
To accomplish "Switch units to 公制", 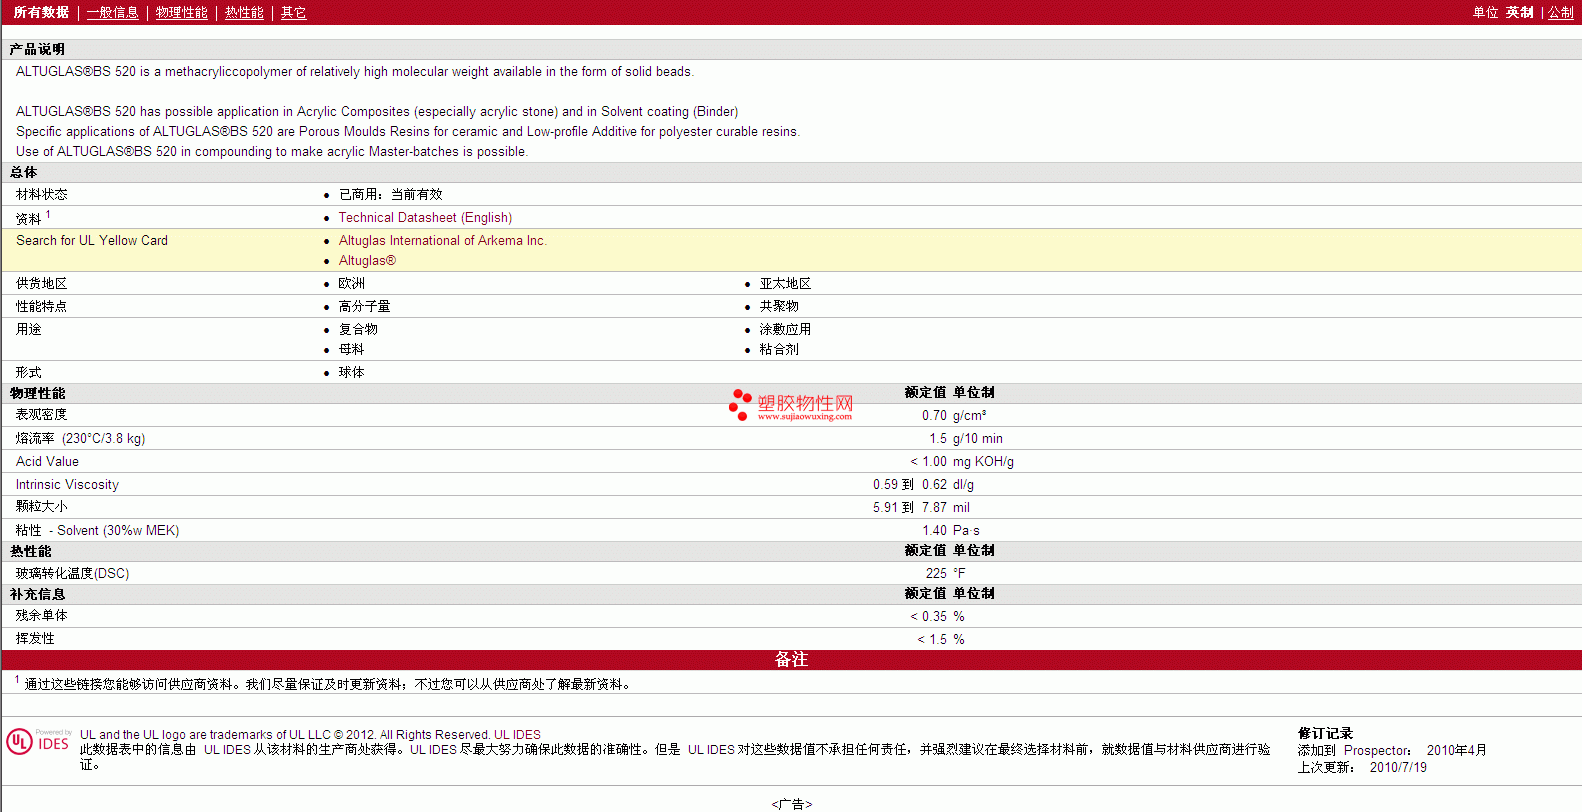I will (x=1560, y=12).
